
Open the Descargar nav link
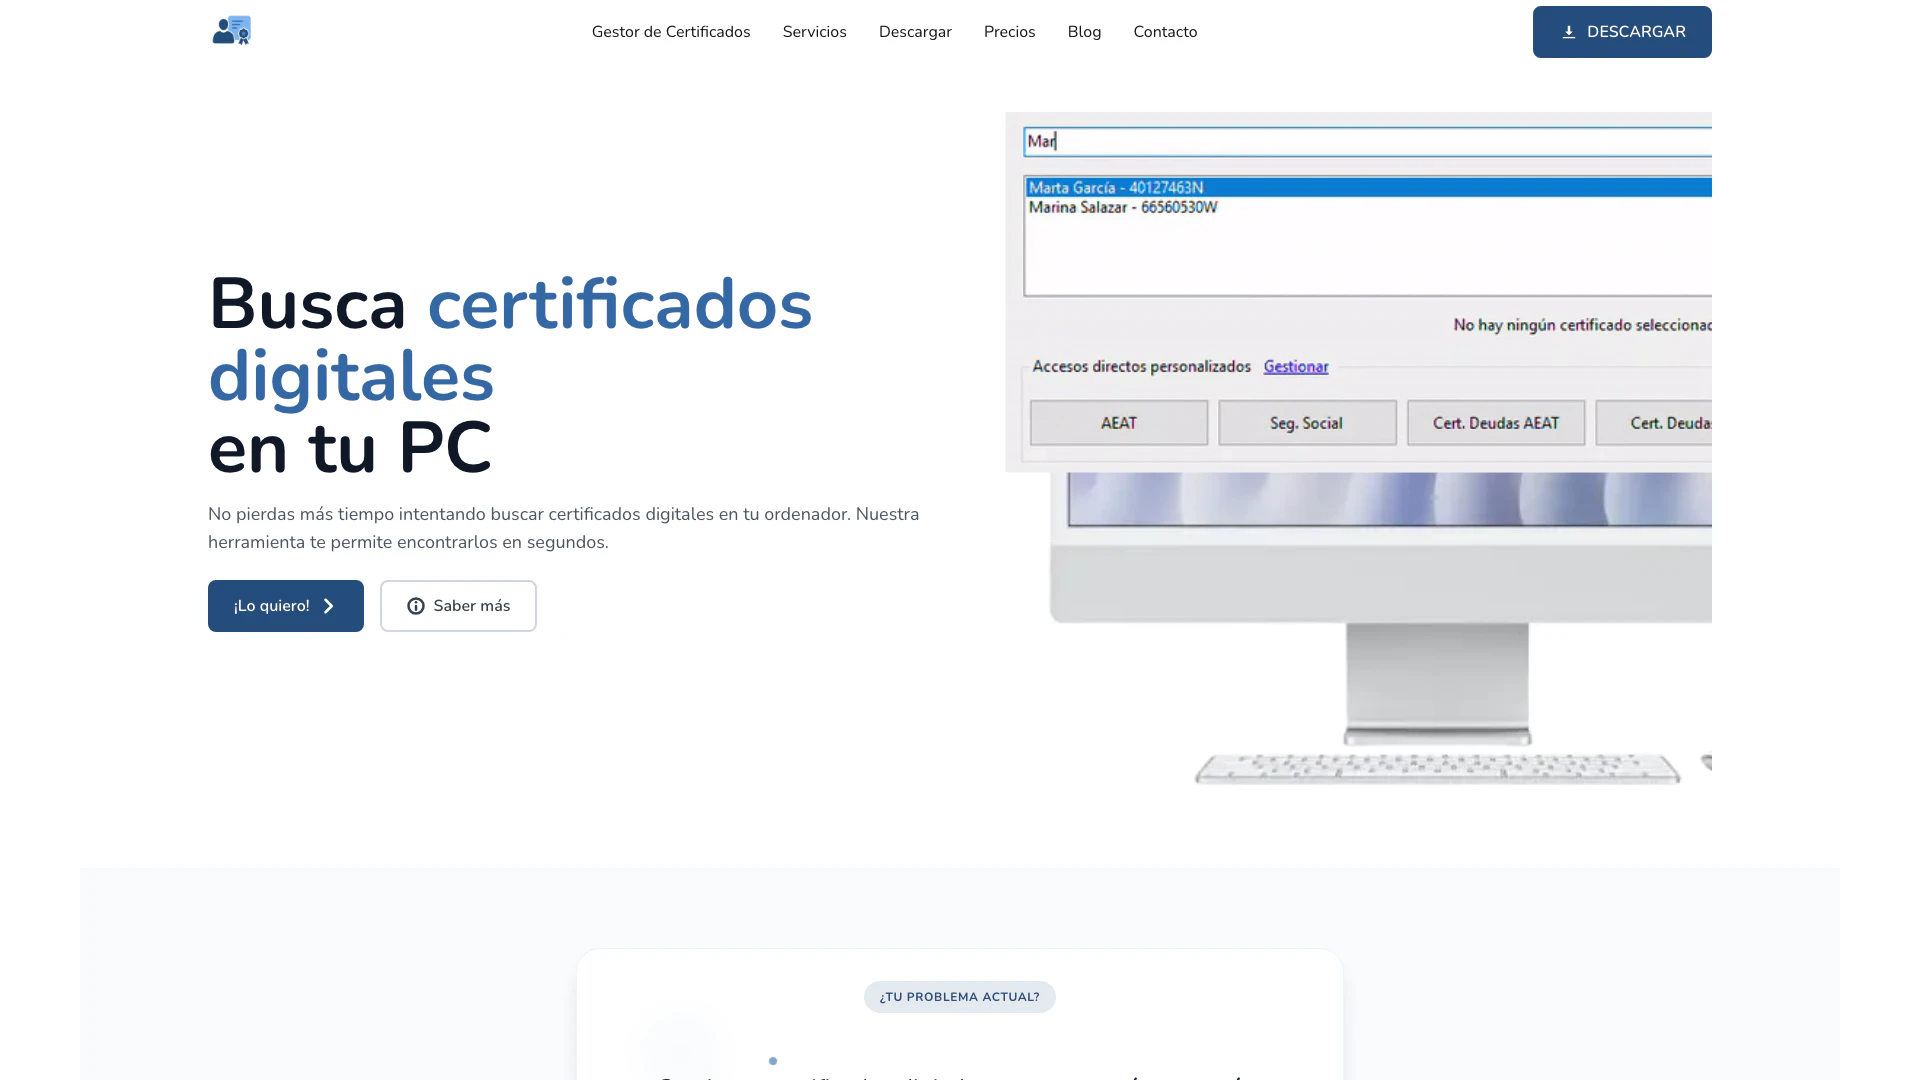tap(914, 32)
